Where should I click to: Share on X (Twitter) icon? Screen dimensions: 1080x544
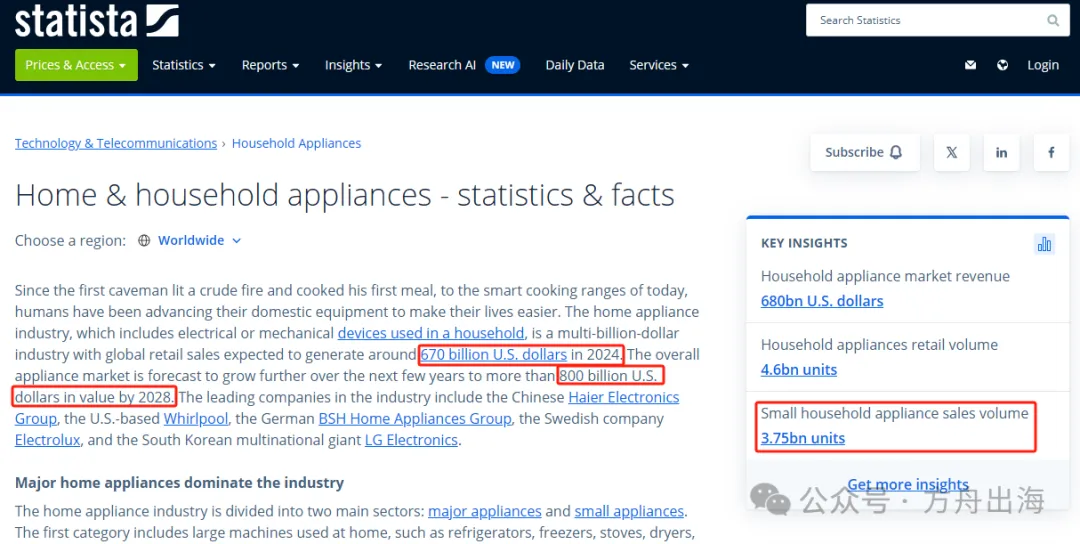click(951, 152)
